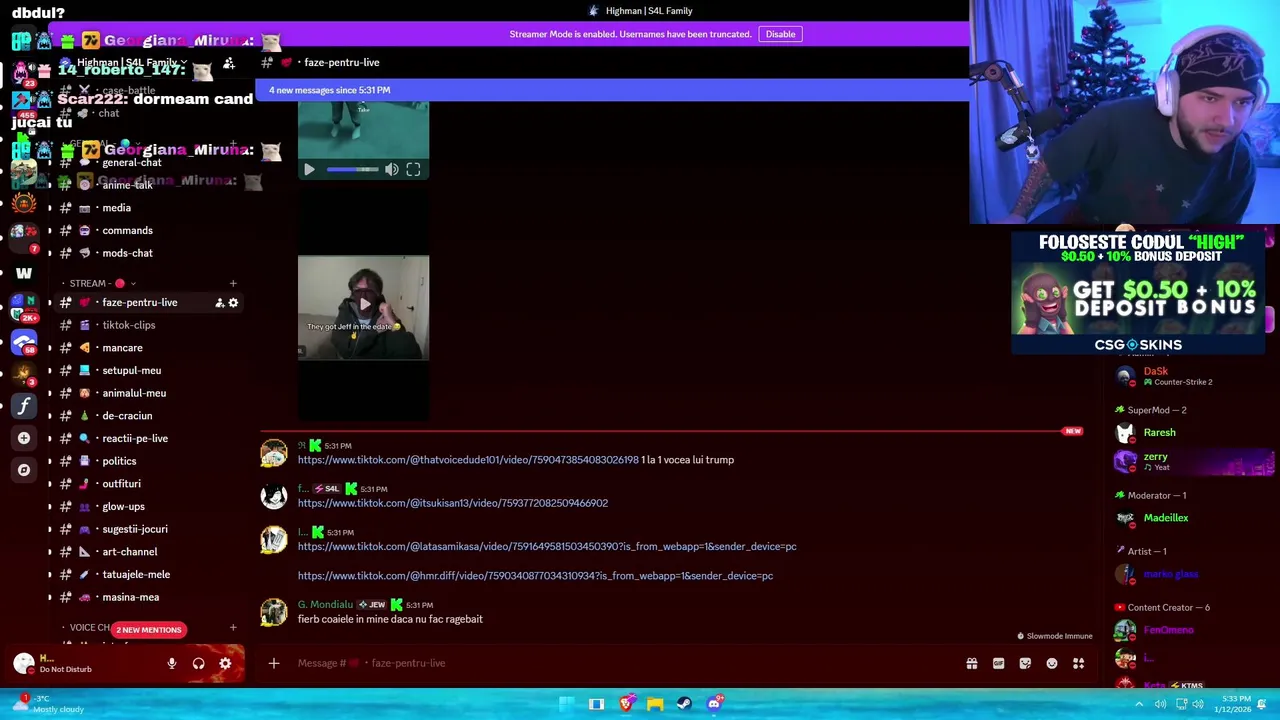The width and height of the screenshot is (1280, 720).
Task: Adjust the video volume slider
Action: [353, 170]
